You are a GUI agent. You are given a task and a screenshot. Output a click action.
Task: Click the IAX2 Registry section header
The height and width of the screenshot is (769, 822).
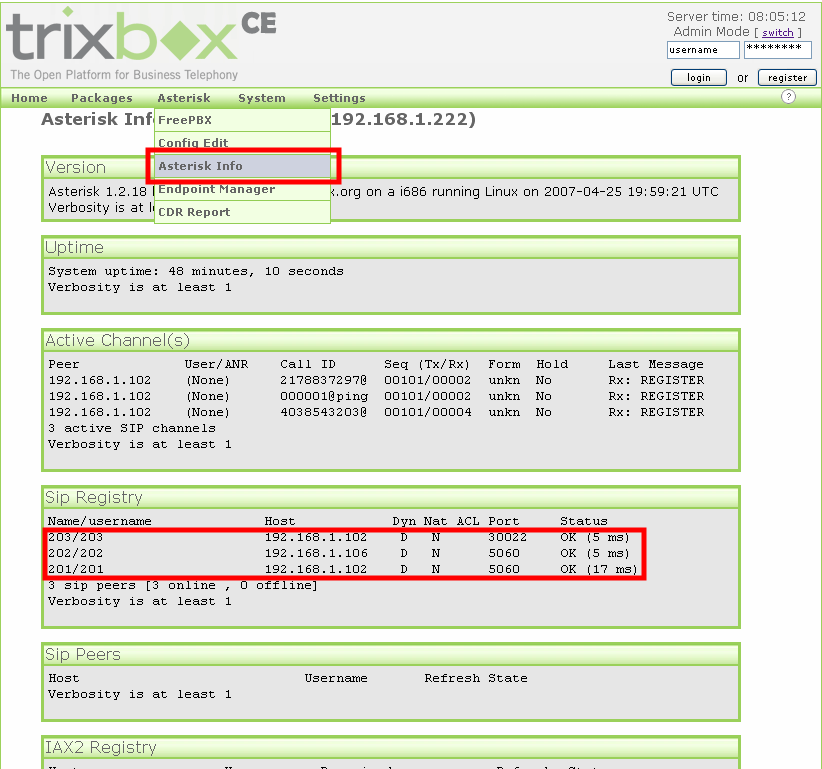click(x=391, y=747)
